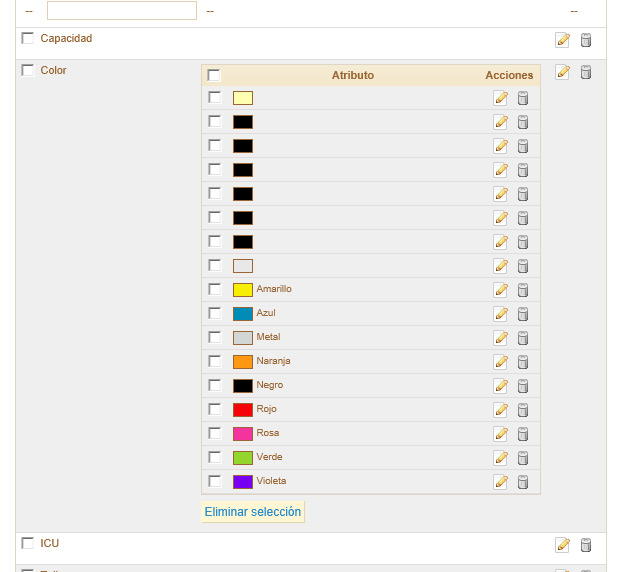The height and width of the screenshot is (572, 620).
Task: Delete the Rojo color attribute
Action: click(x=523, y=410)
